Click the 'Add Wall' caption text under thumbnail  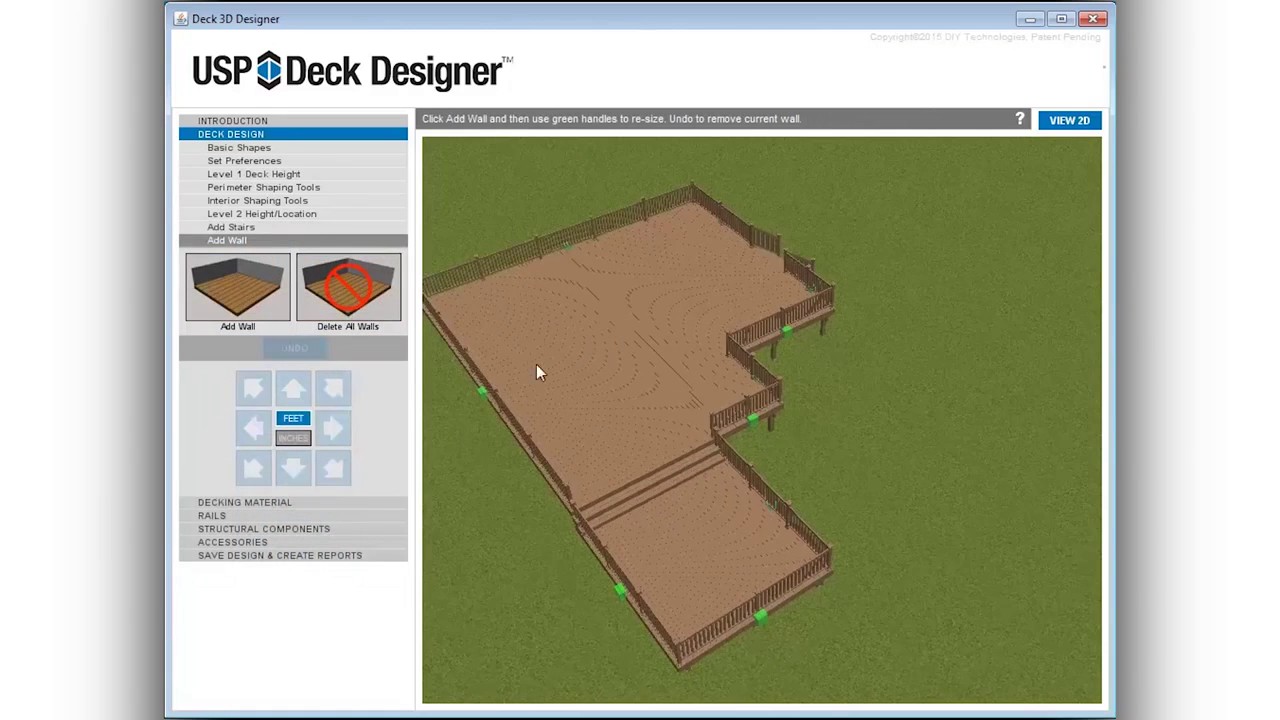click(238, 326)
